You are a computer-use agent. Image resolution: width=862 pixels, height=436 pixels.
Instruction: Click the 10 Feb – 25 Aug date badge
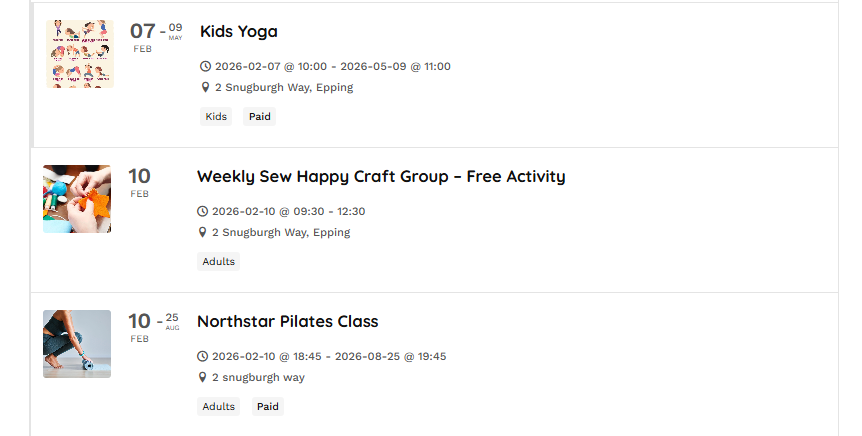click(154, 326)
